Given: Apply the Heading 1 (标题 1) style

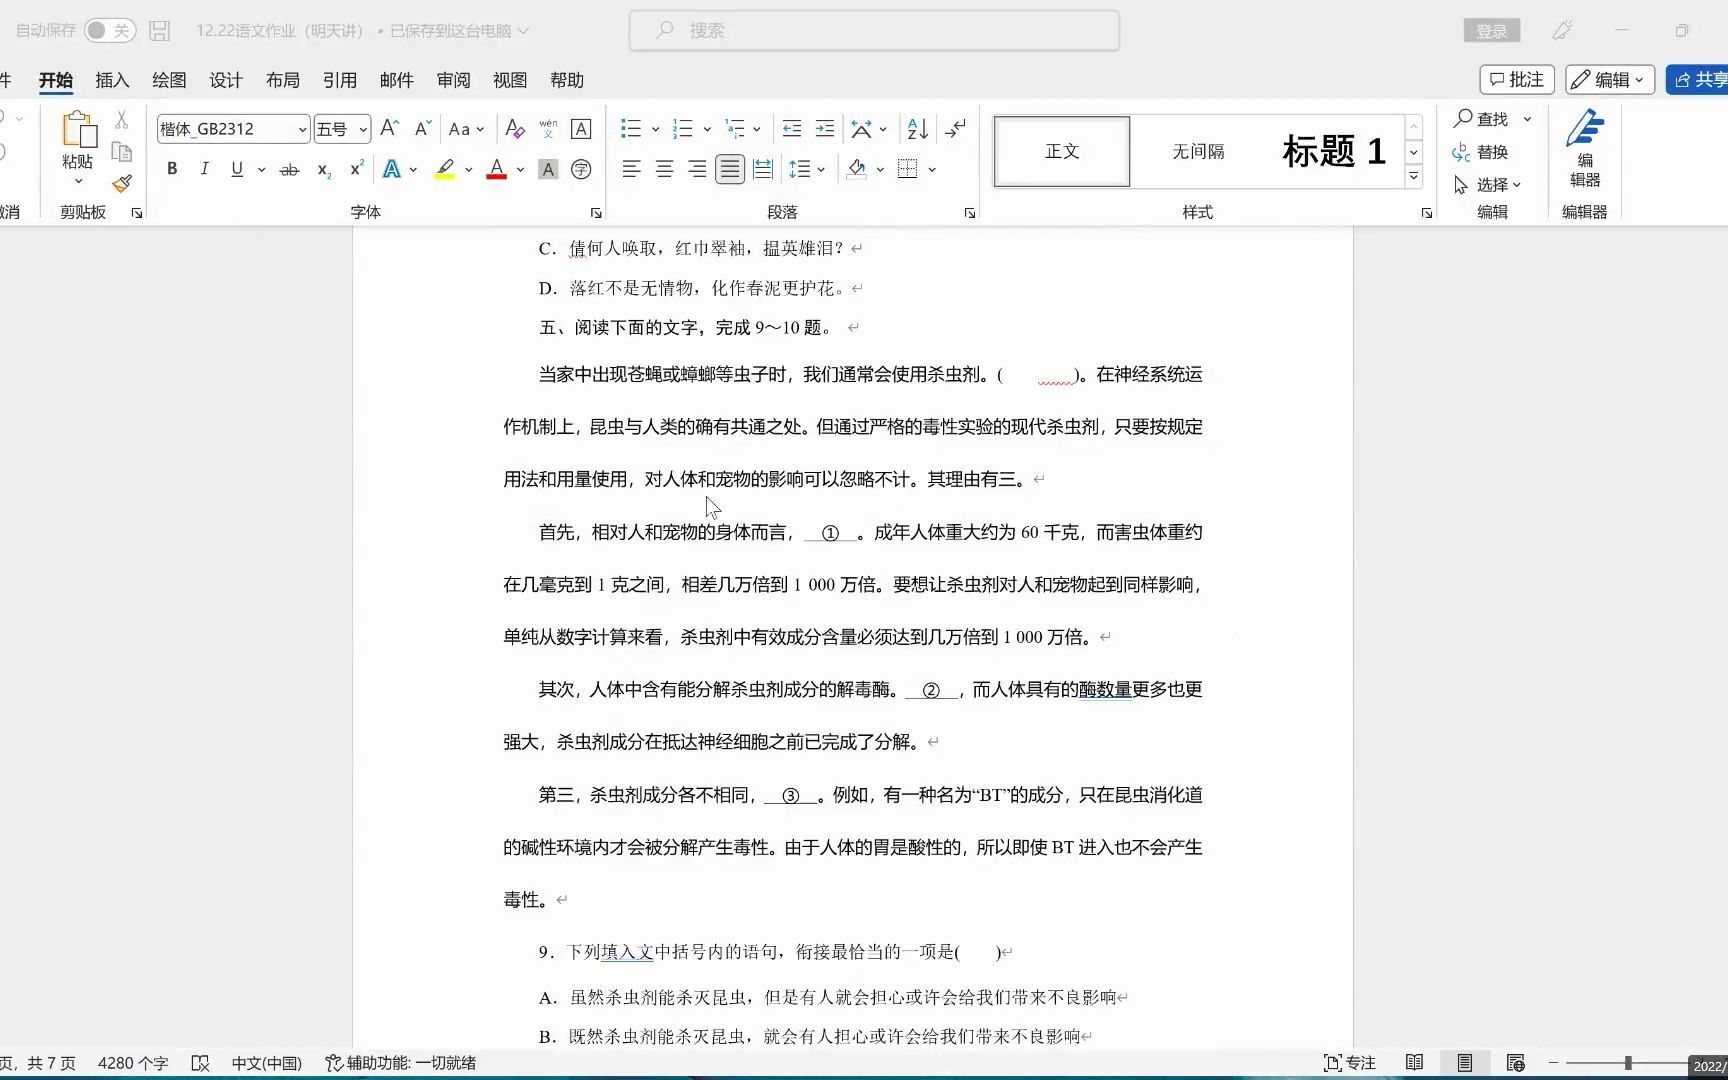Looking at the screenshot, I should pos(1334,151).
